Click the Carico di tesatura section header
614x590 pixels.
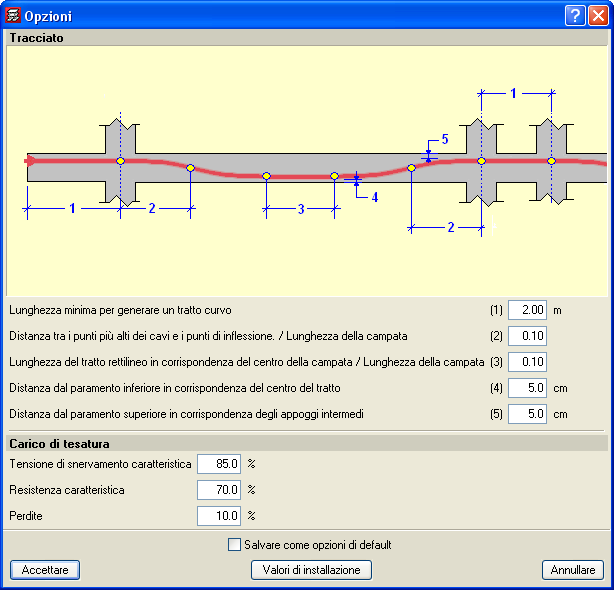click(x=307, y=444)
